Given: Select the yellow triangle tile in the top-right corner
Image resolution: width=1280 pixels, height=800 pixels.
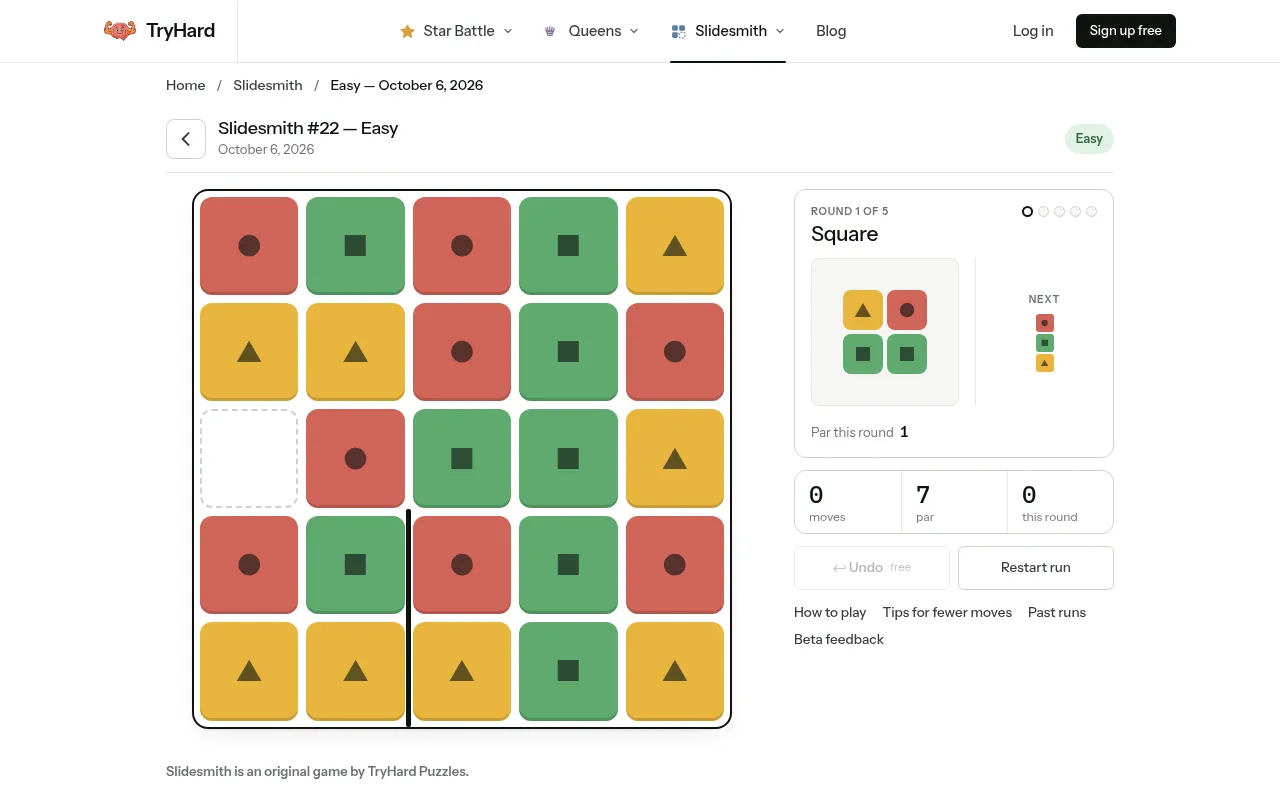Looking at the screenshot, I should tap(675, 245).
